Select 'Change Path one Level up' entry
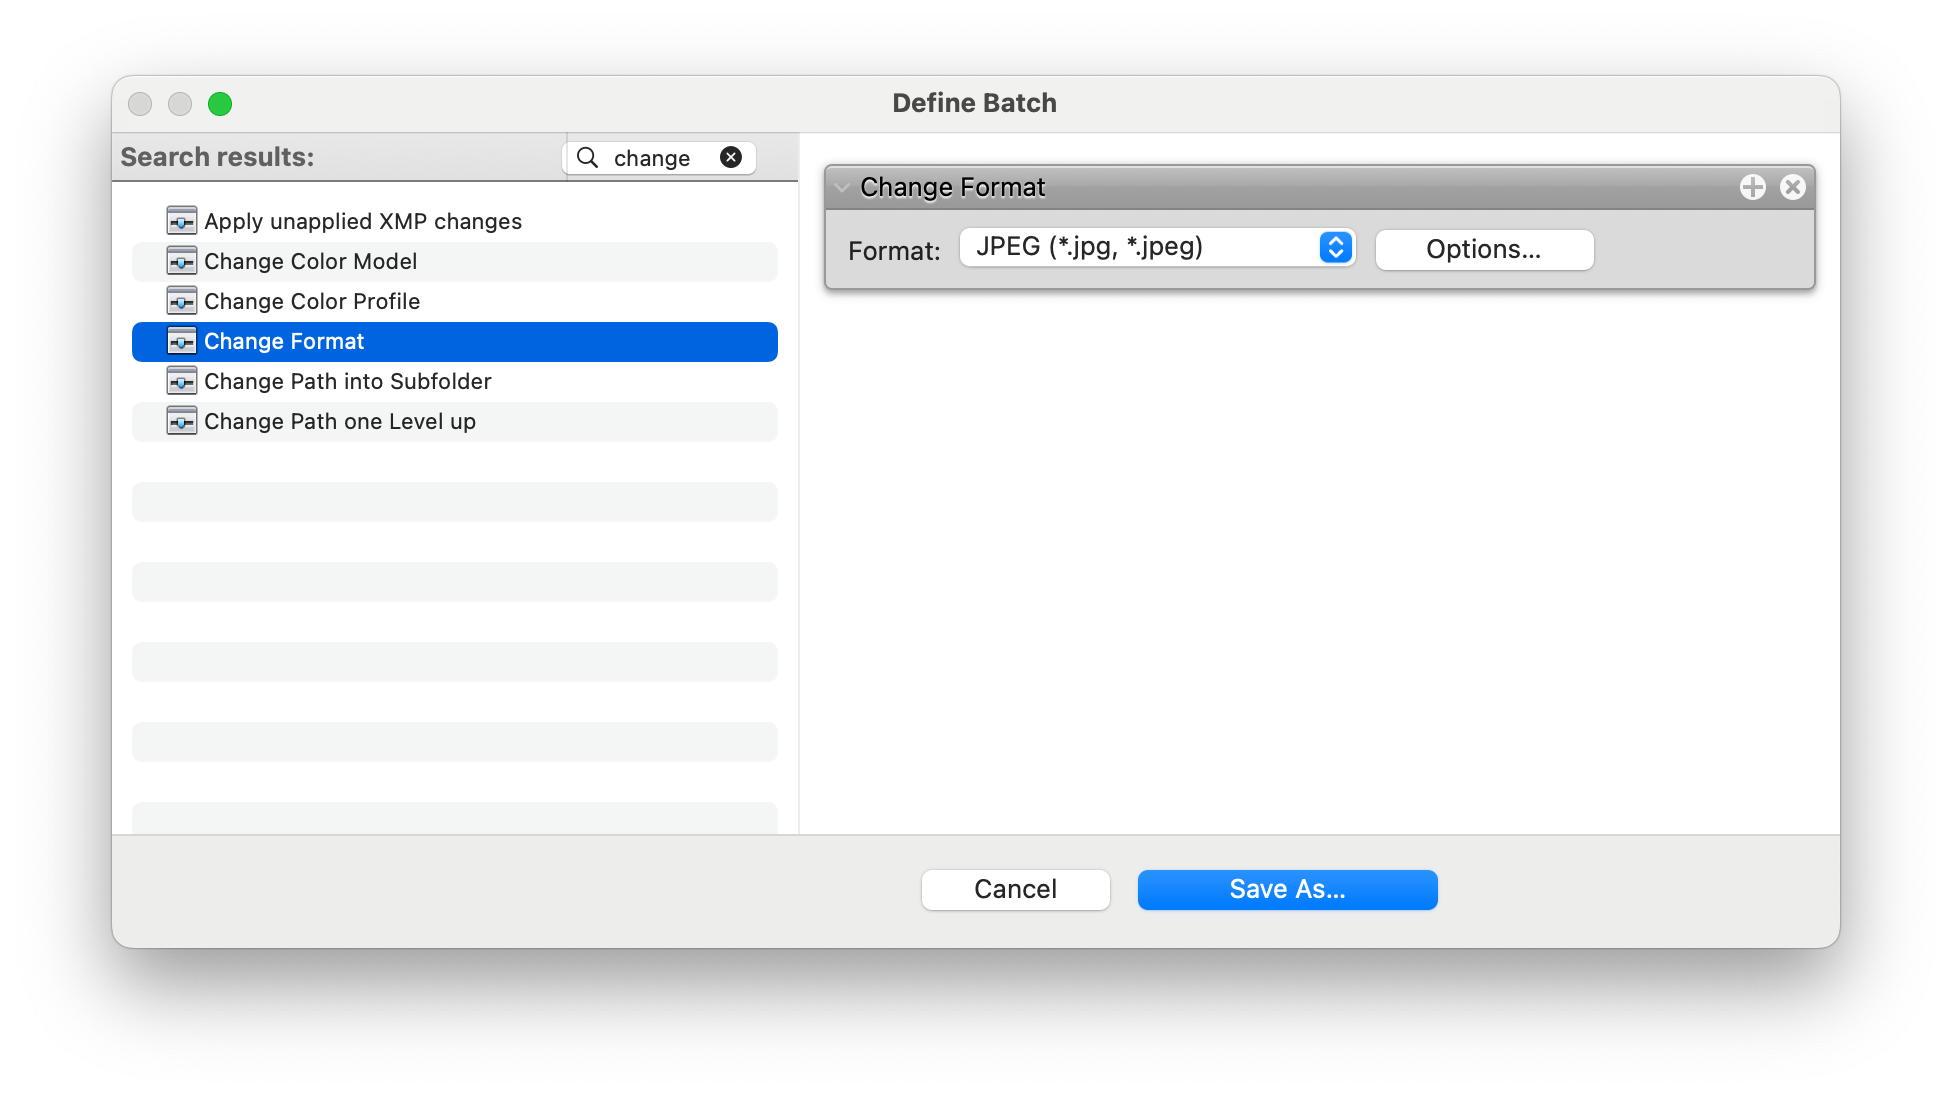The height and width of the screenshot is (1096, 1952). pyautogui.click(x=454, y=421)
